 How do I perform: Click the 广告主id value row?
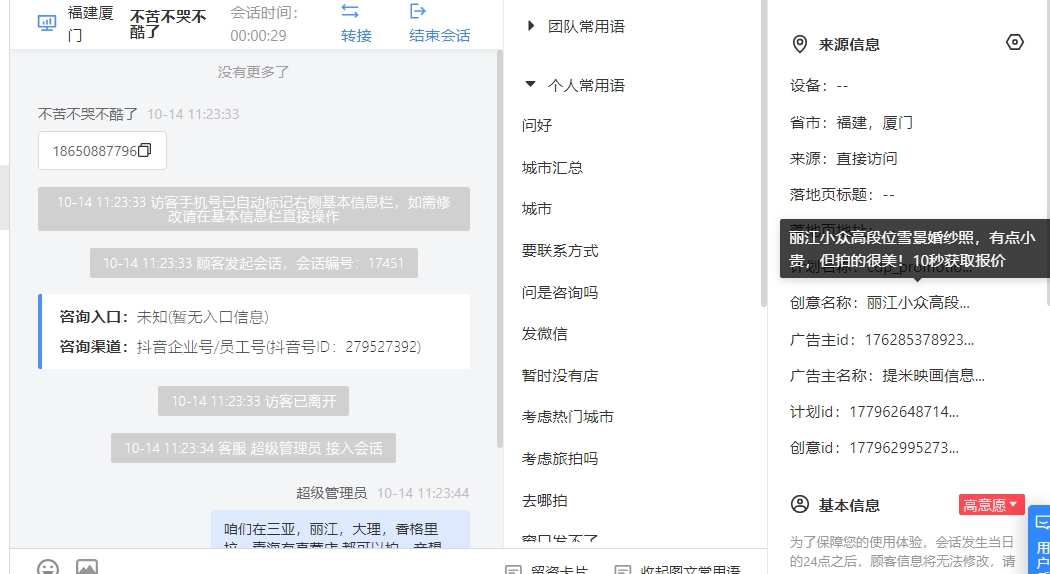(882, 340)
